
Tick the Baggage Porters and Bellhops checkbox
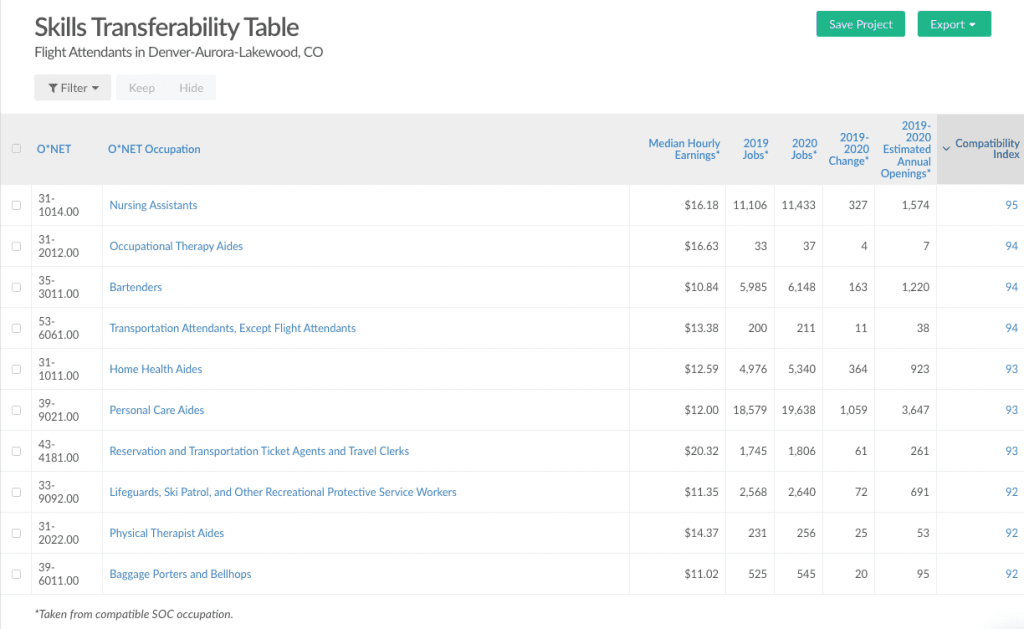click(15, 574)
